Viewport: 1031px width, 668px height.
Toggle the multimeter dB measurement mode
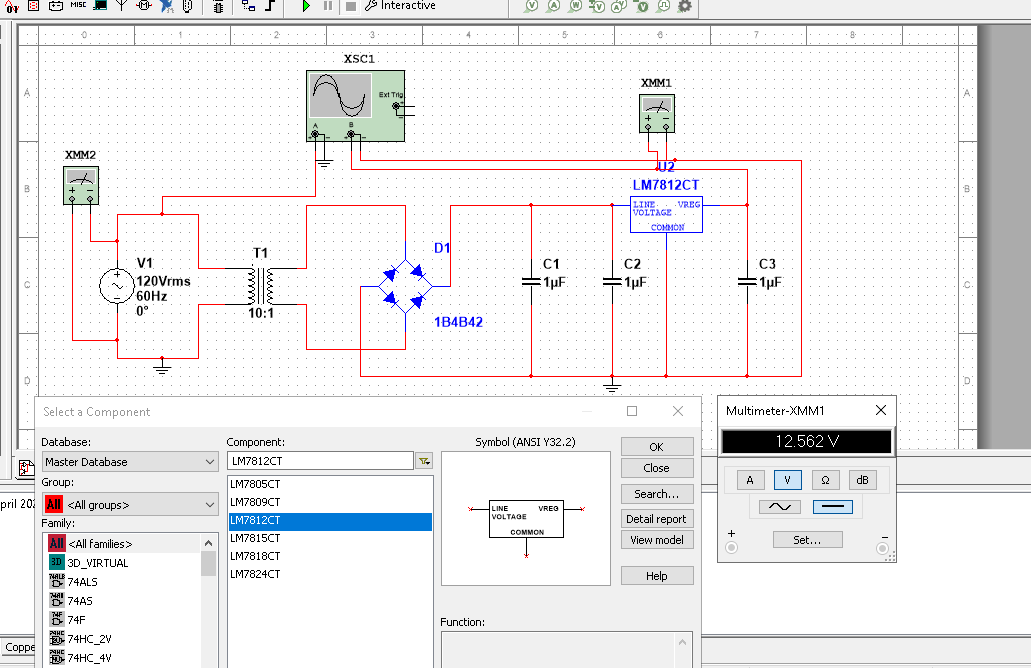pos(862,480)
